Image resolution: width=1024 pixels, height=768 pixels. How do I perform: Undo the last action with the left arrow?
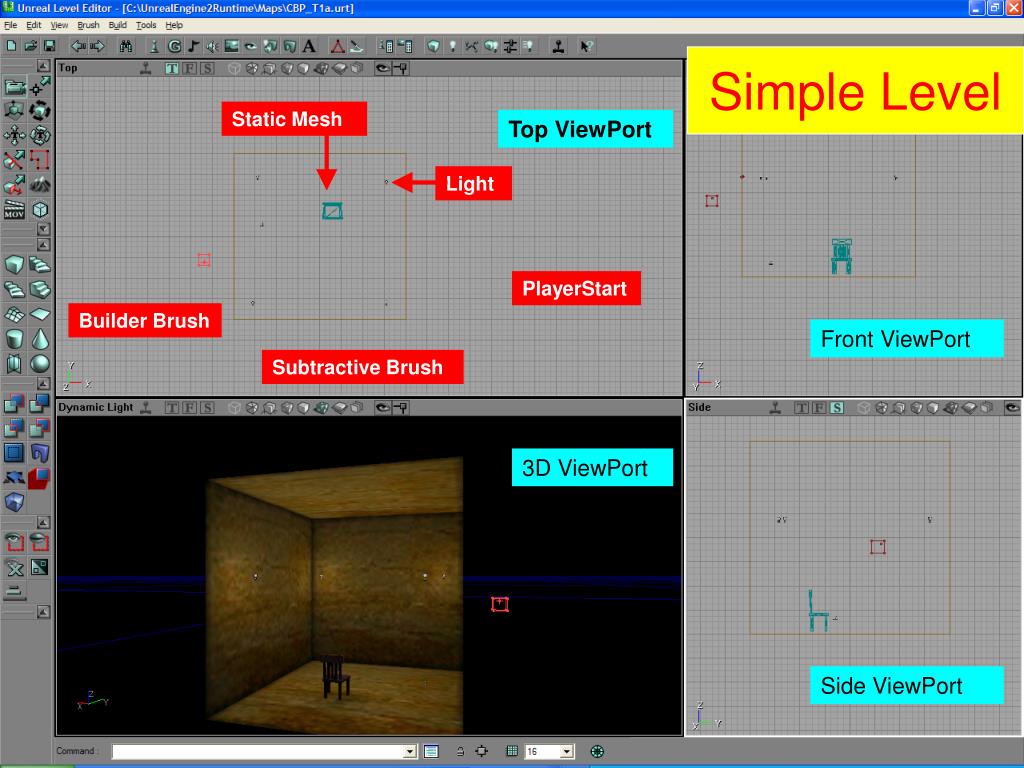click(x=78, y=46)
